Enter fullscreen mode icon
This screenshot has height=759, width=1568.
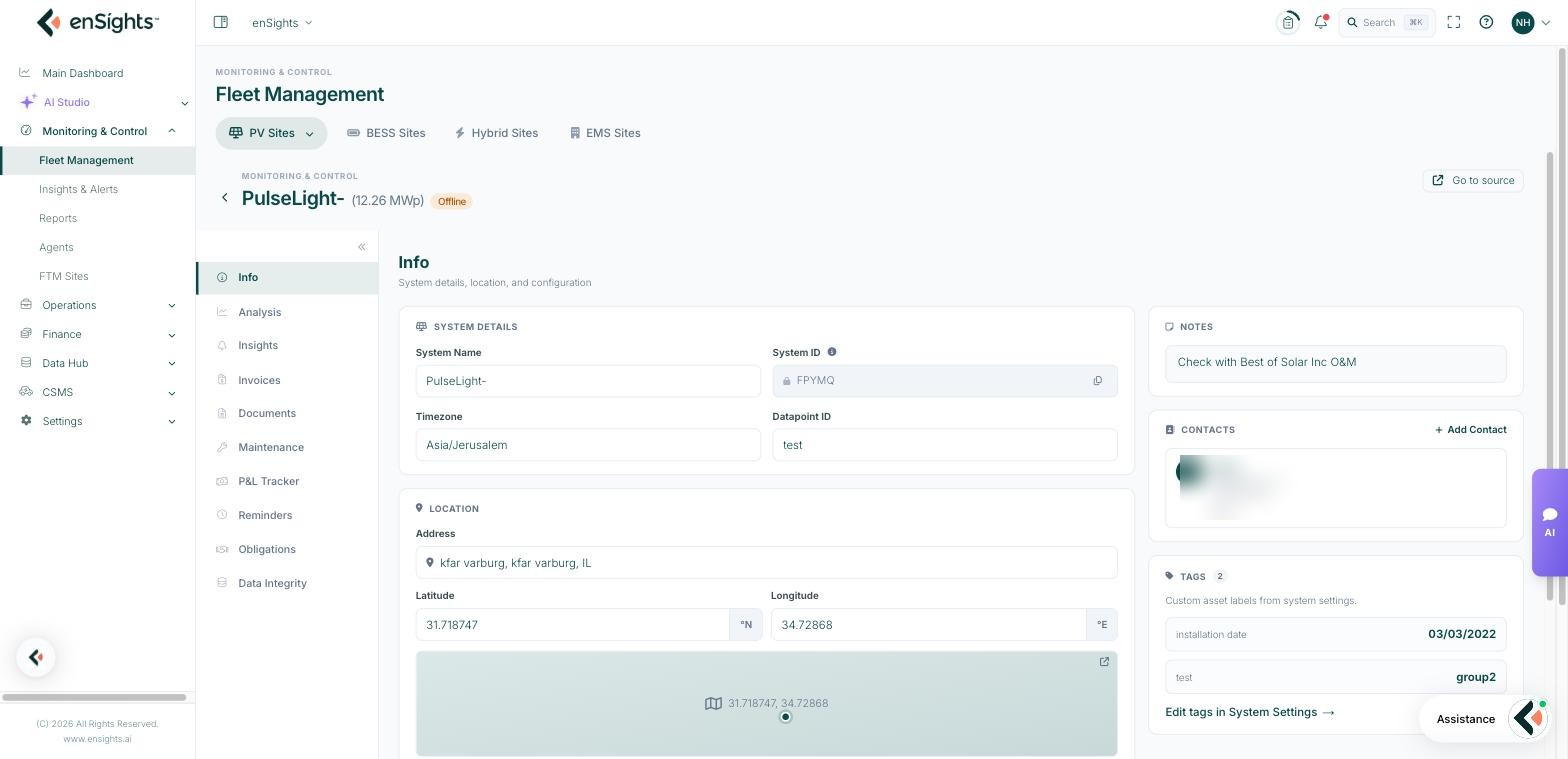1454,22
